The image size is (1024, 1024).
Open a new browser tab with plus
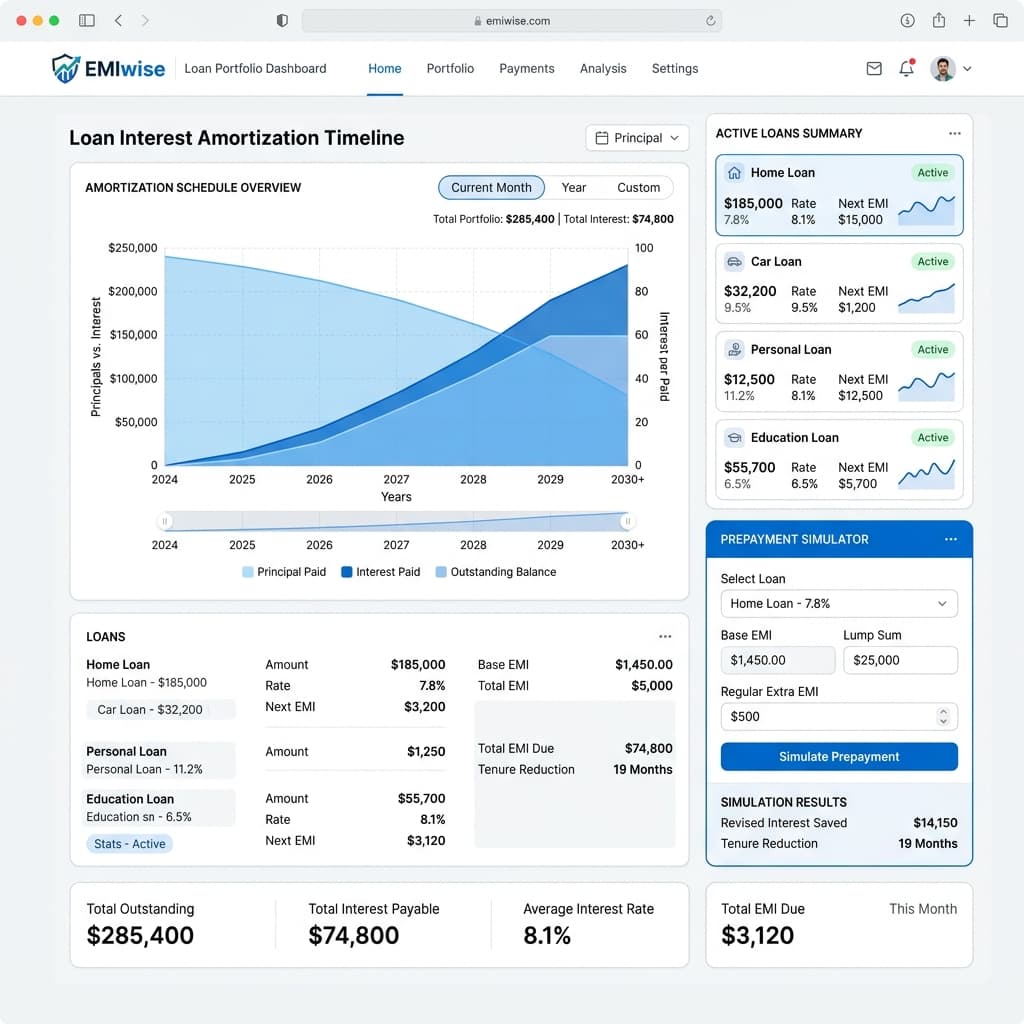[x=969, y=21]
